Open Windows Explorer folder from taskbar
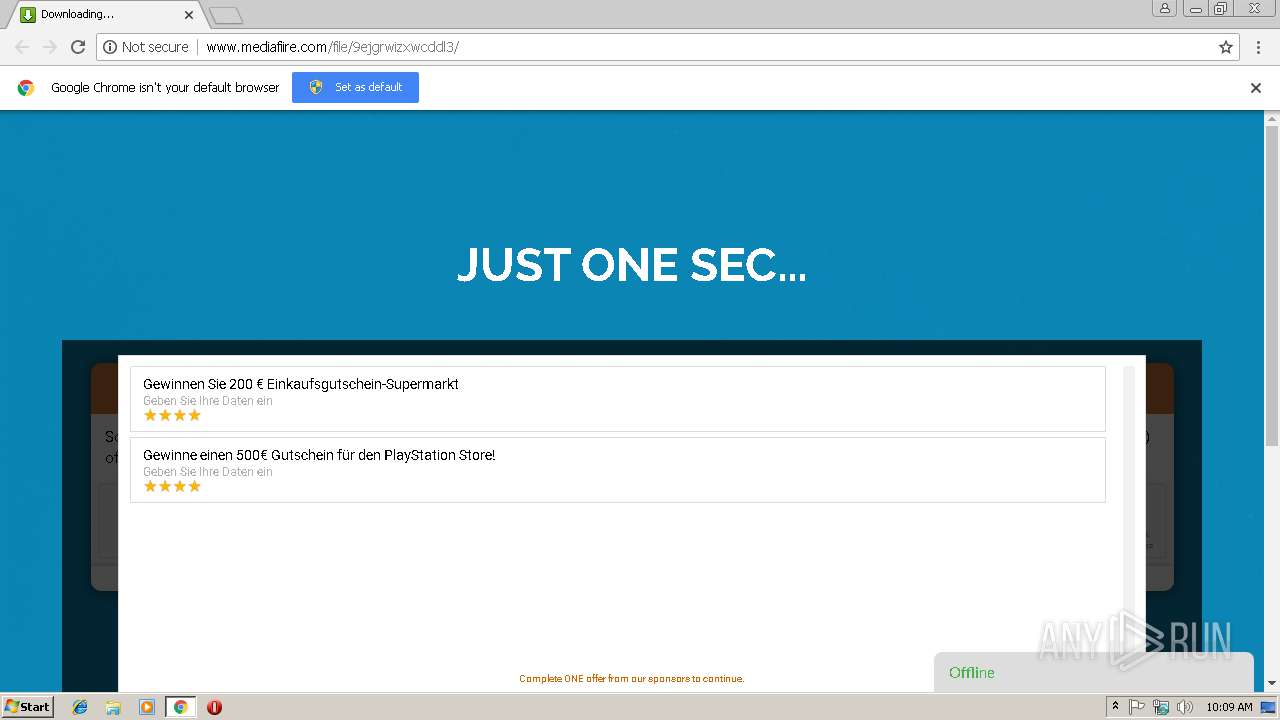Image resolution: width=1280 pixels, height=720 pixels. [x=113, y=707]
